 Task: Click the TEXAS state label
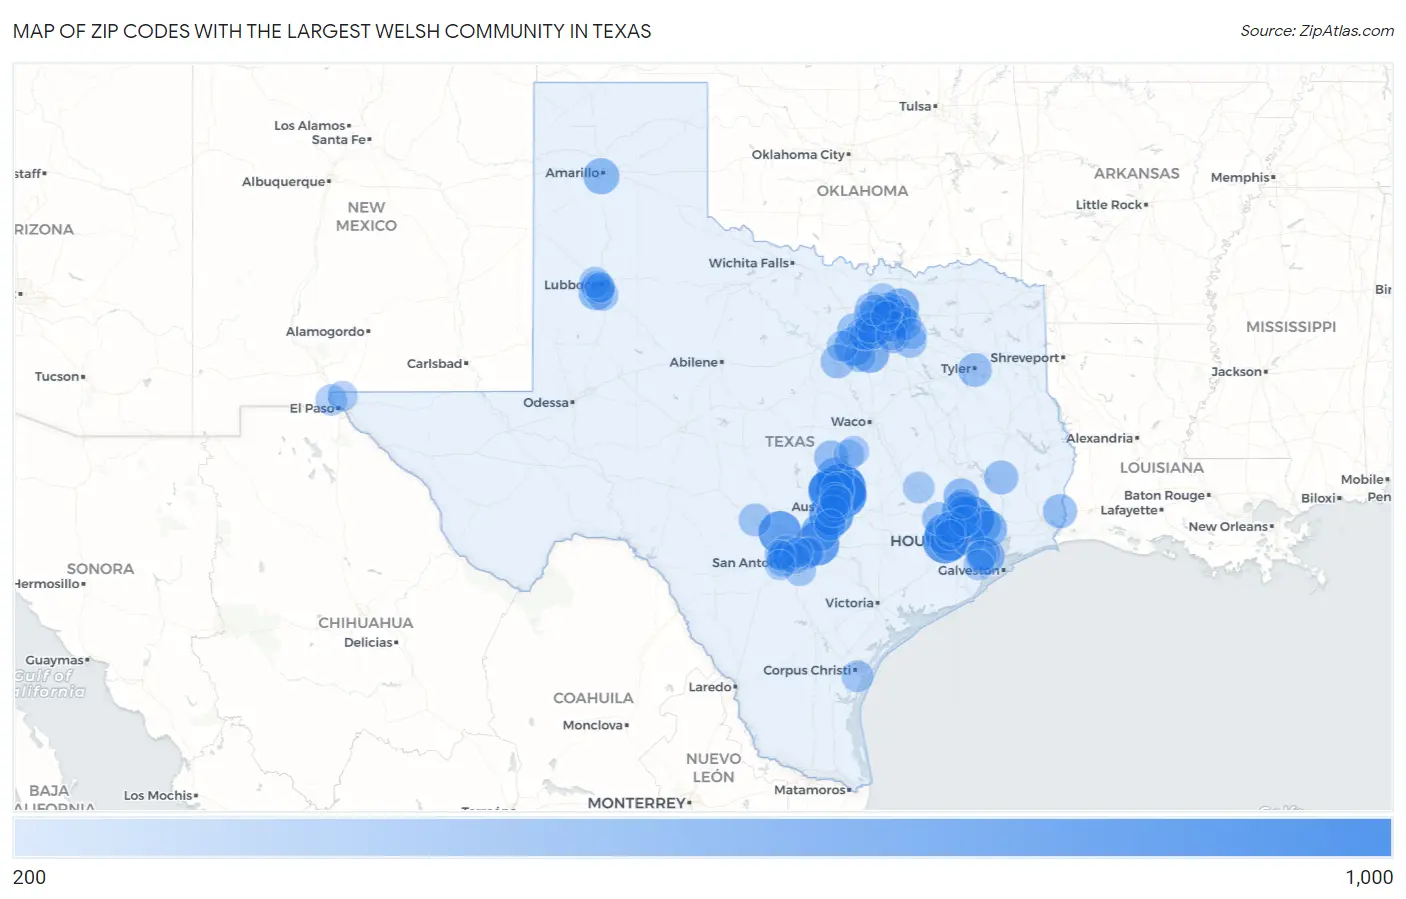click(790, 442)
